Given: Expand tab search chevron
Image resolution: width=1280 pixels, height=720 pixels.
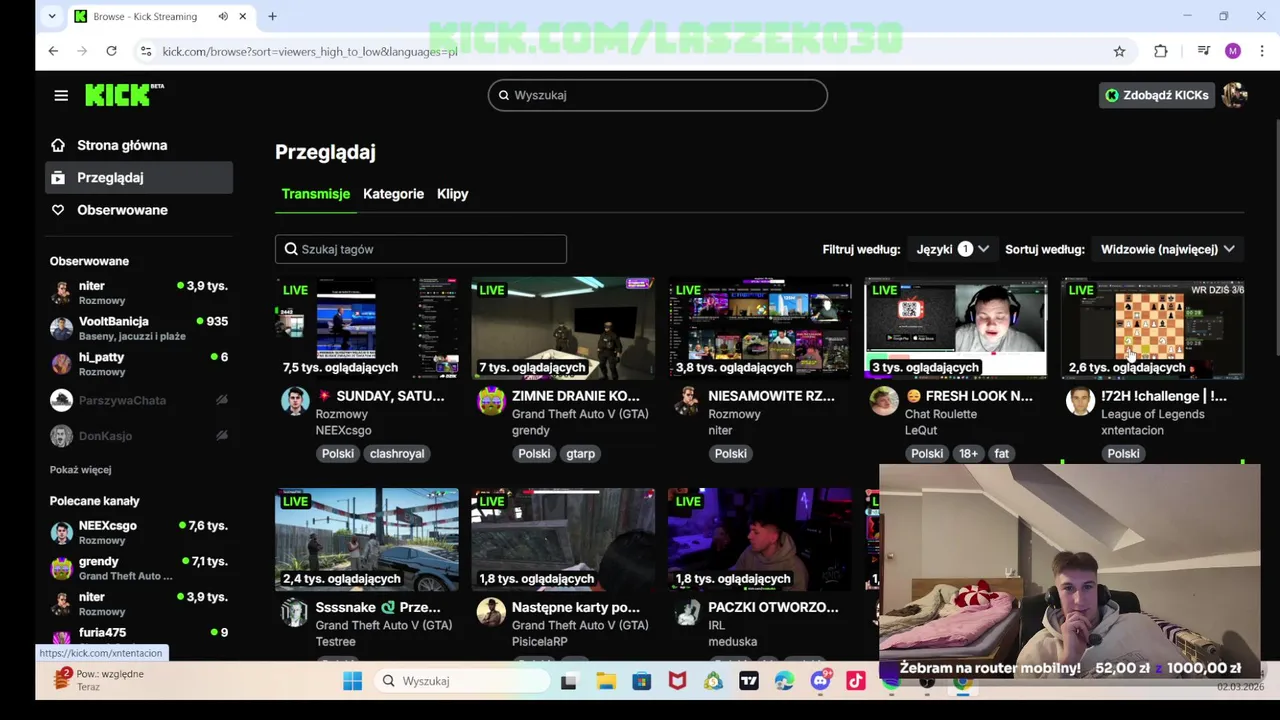Looking at the screenshot, I should [52, 17].
